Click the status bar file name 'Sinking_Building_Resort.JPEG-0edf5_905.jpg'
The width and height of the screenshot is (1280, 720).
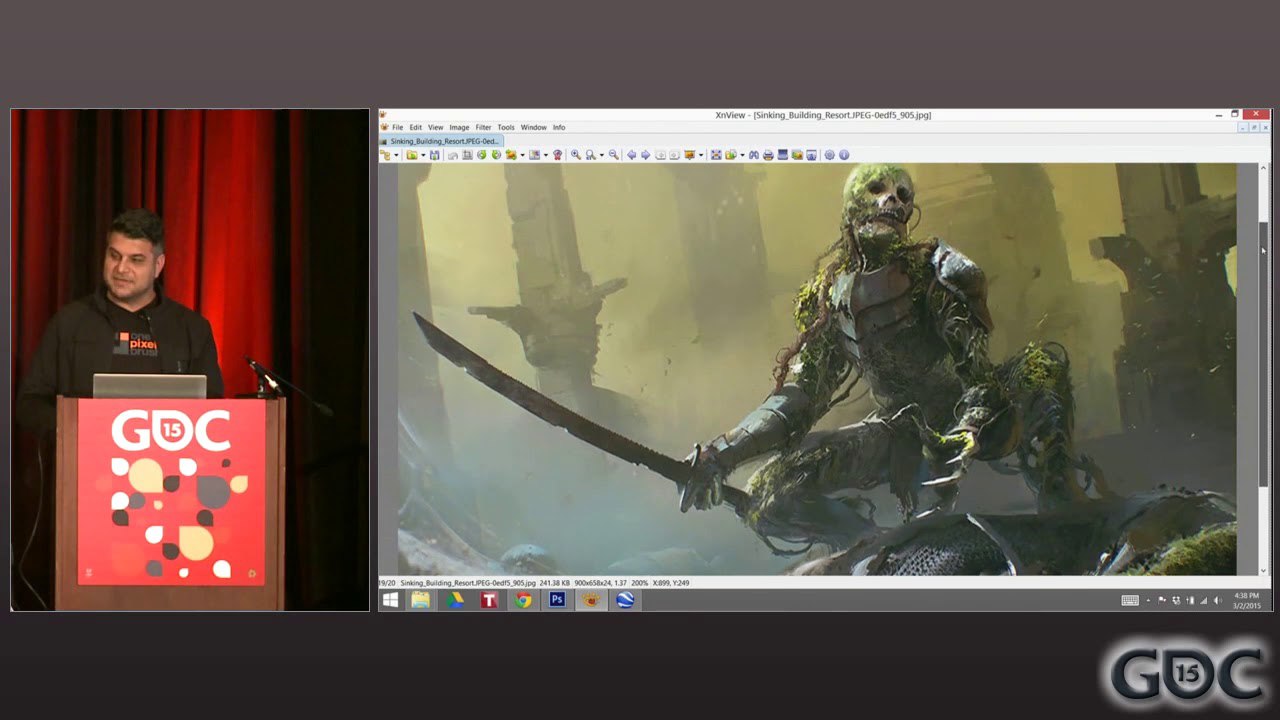point(467,582)
